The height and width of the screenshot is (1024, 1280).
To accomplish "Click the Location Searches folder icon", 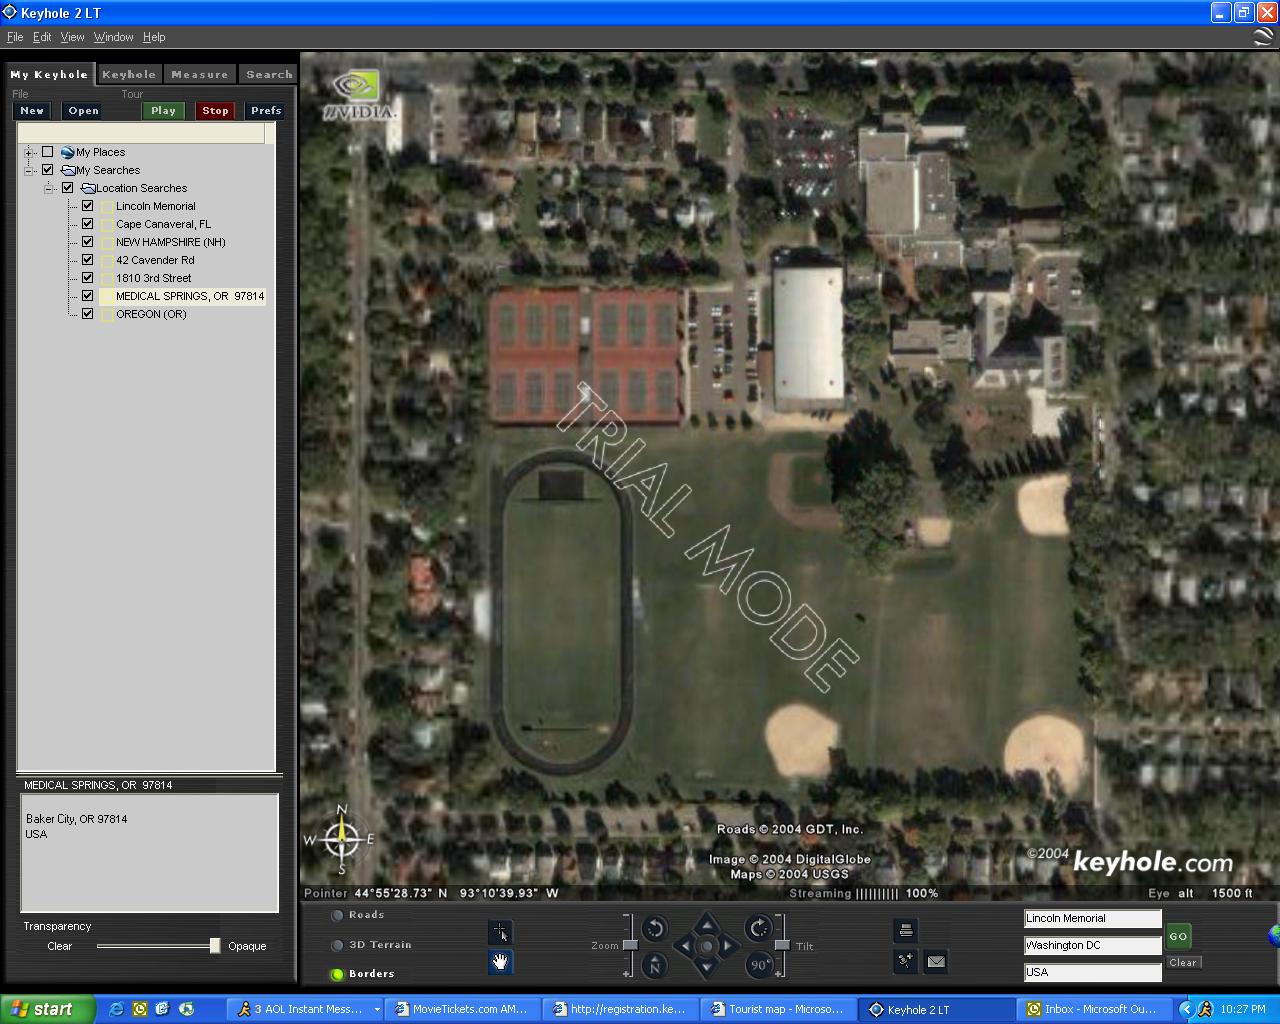I will tap(88, 188).
